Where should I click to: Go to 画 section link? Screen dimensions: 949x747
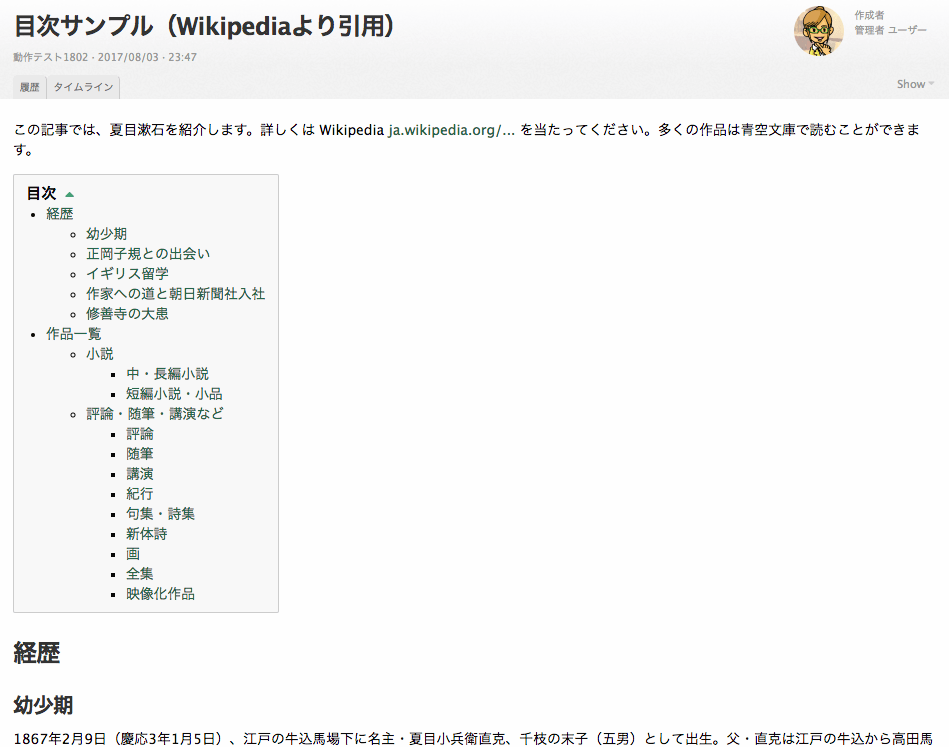pos(133,553)
